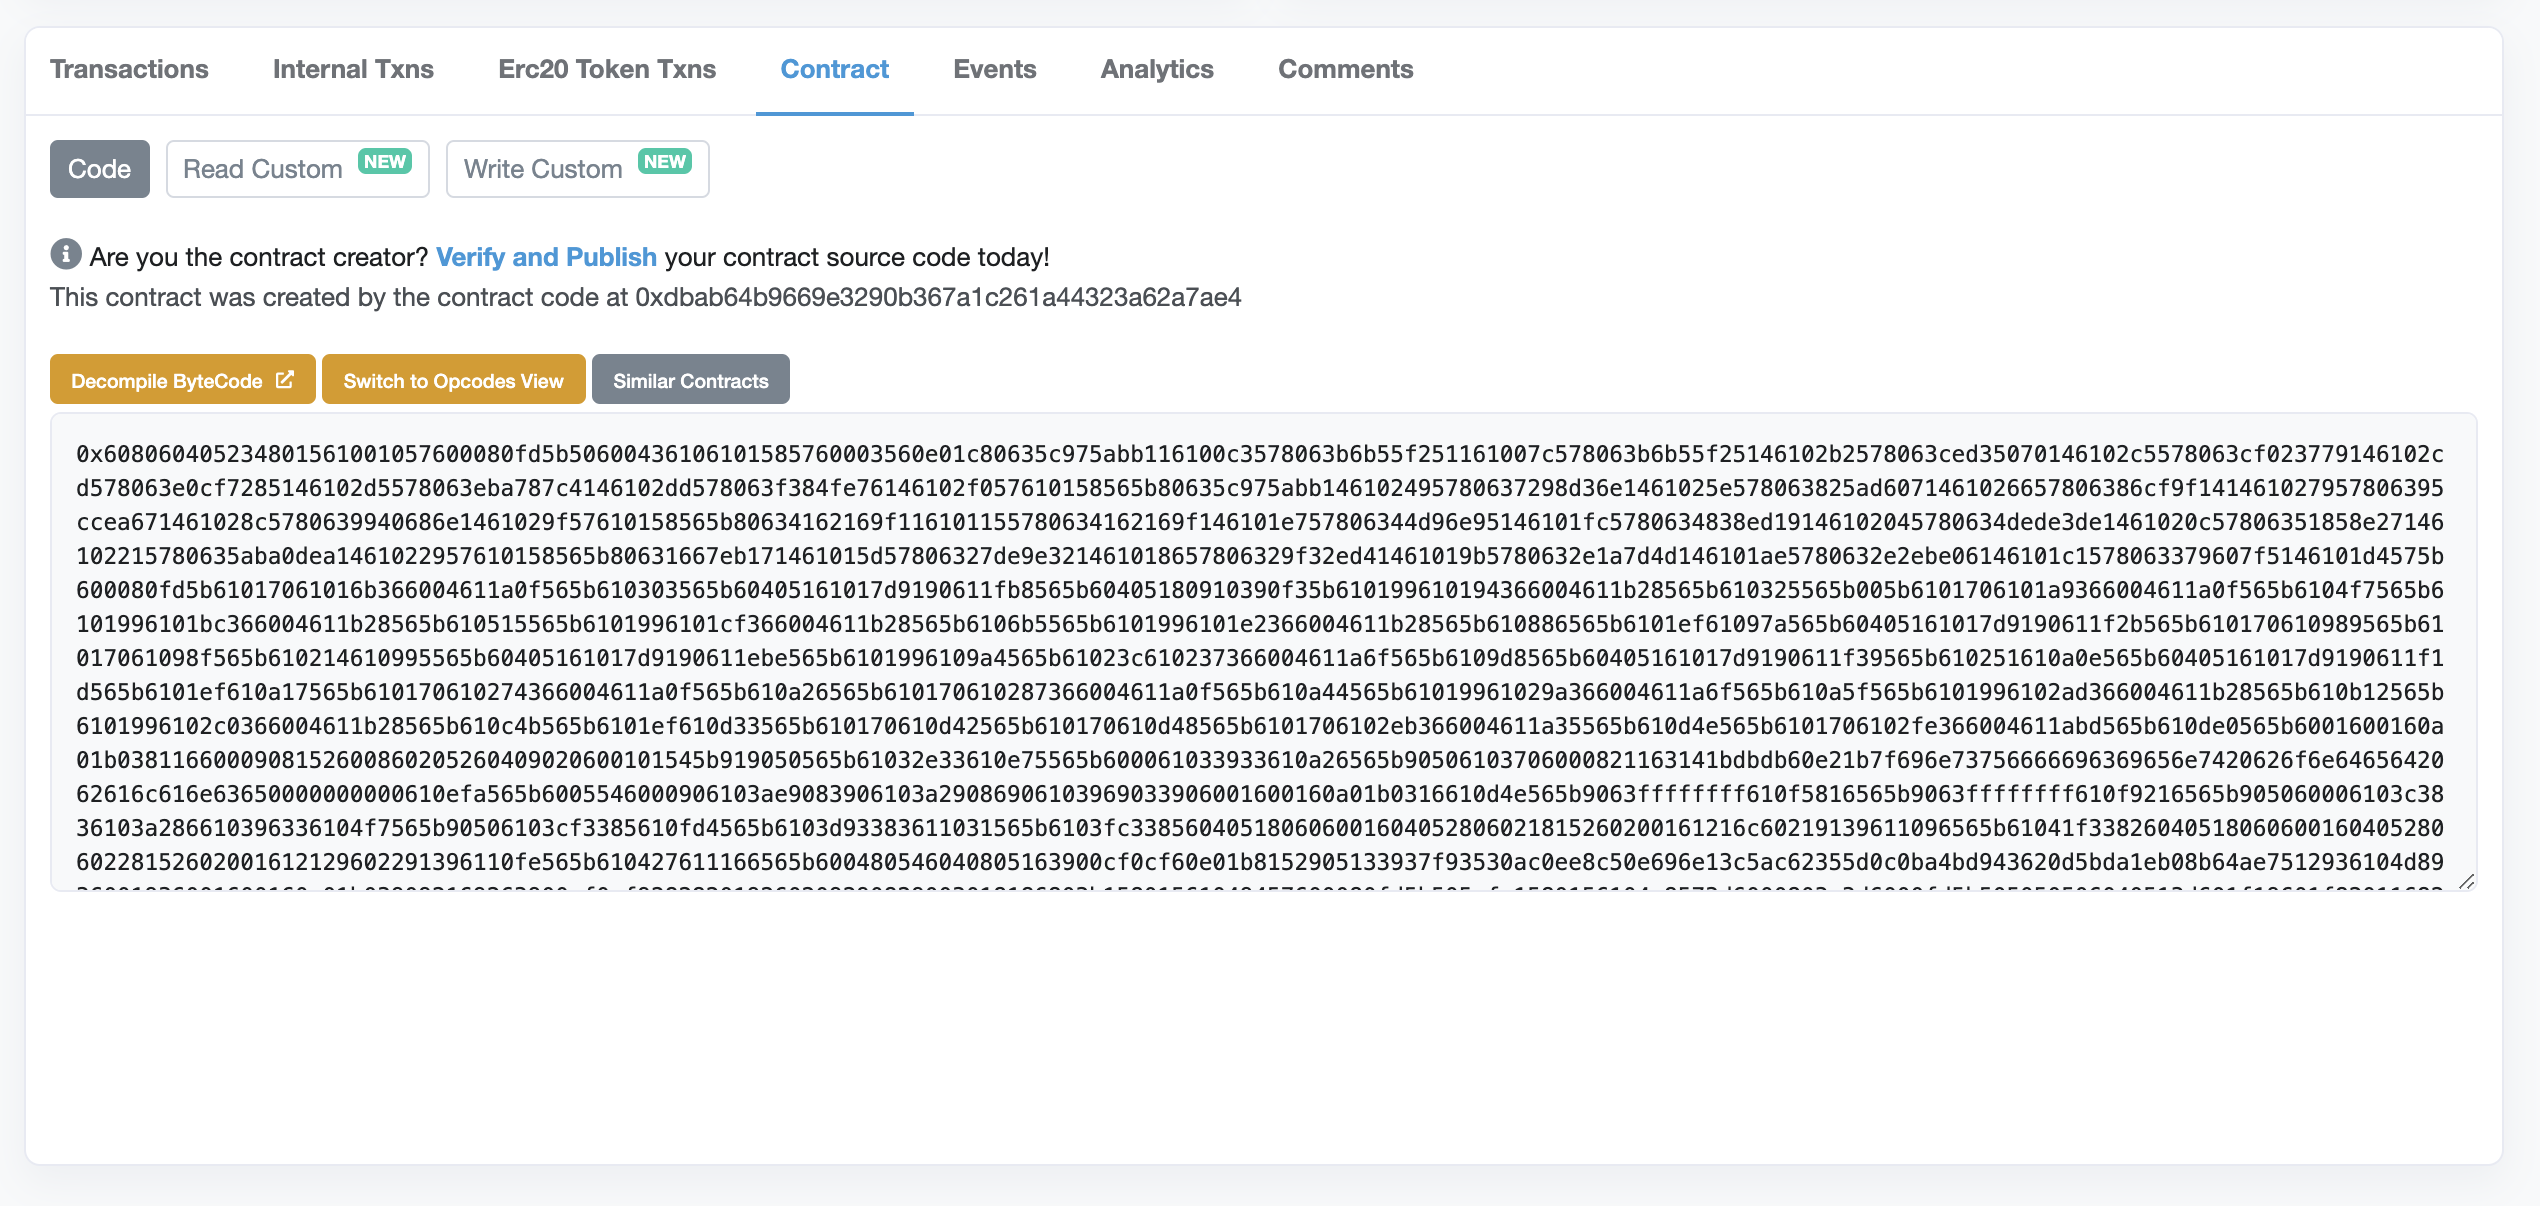Click the NEW badge on Read Custom
This screenshot has width=2540, height=1206.
[385, 162]
